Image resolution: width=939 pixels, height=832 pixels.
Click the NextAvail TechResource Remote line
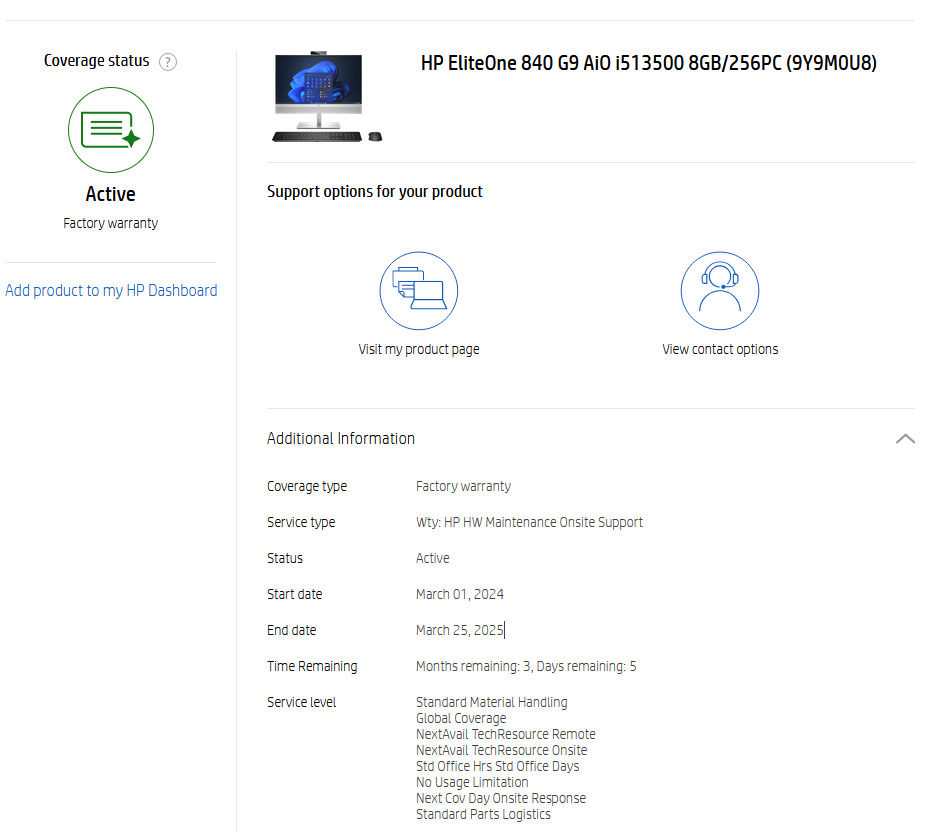pyautogui.click(x=505, y=734)
